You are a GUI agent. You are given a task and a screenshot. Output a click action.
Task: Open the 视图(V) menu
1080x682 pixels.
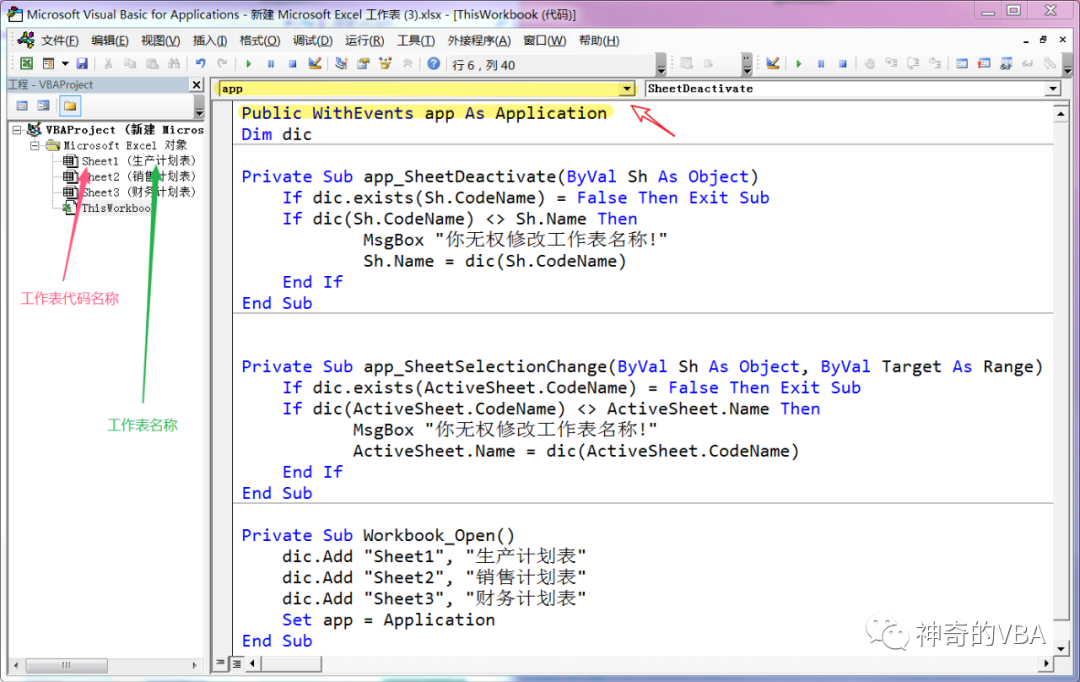pos(160,41)
